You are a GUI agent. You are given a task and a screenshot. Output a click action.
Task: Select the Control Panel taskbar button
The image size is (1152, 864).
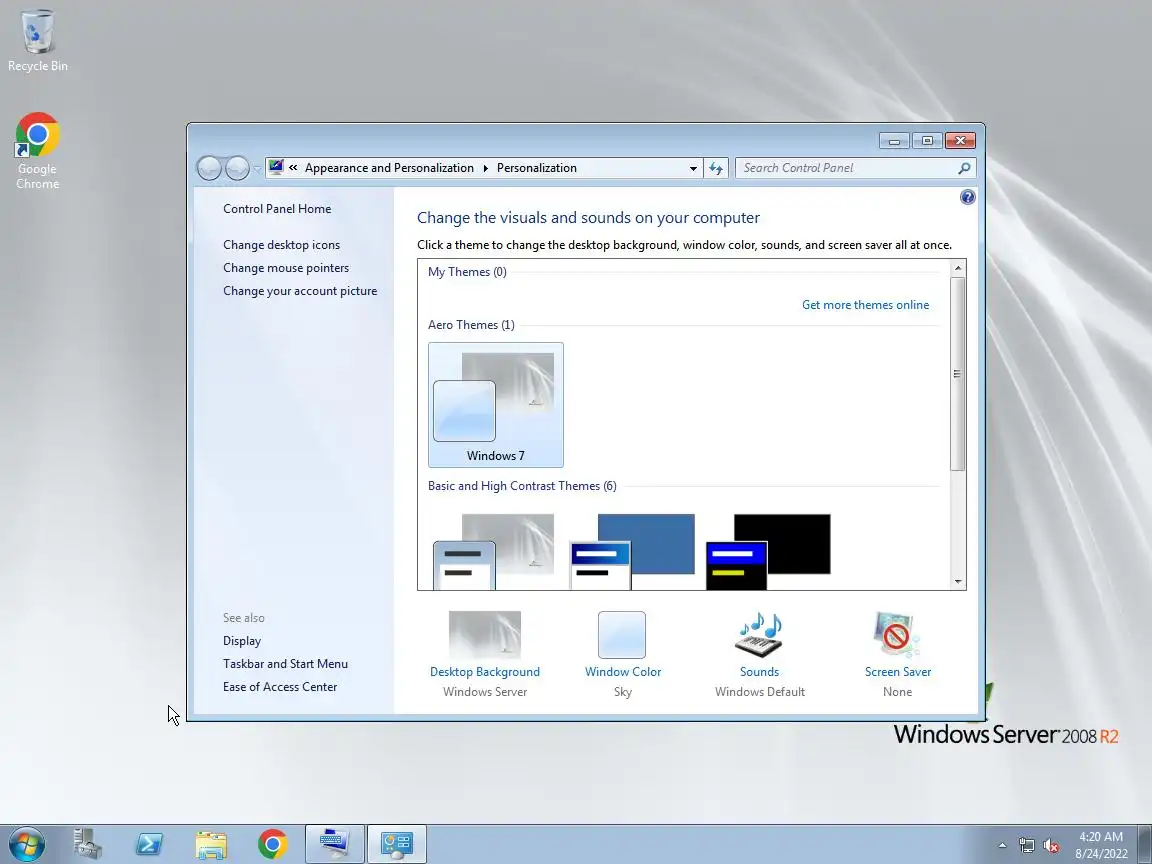397,844
